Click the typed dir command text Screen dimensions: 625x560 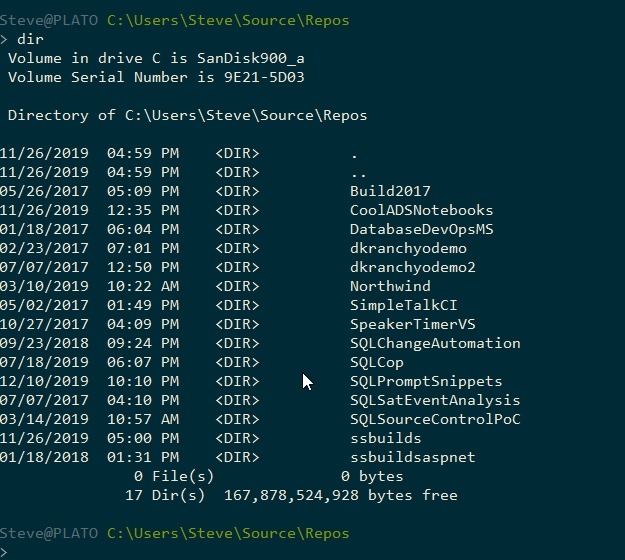[x=30, y=39]
